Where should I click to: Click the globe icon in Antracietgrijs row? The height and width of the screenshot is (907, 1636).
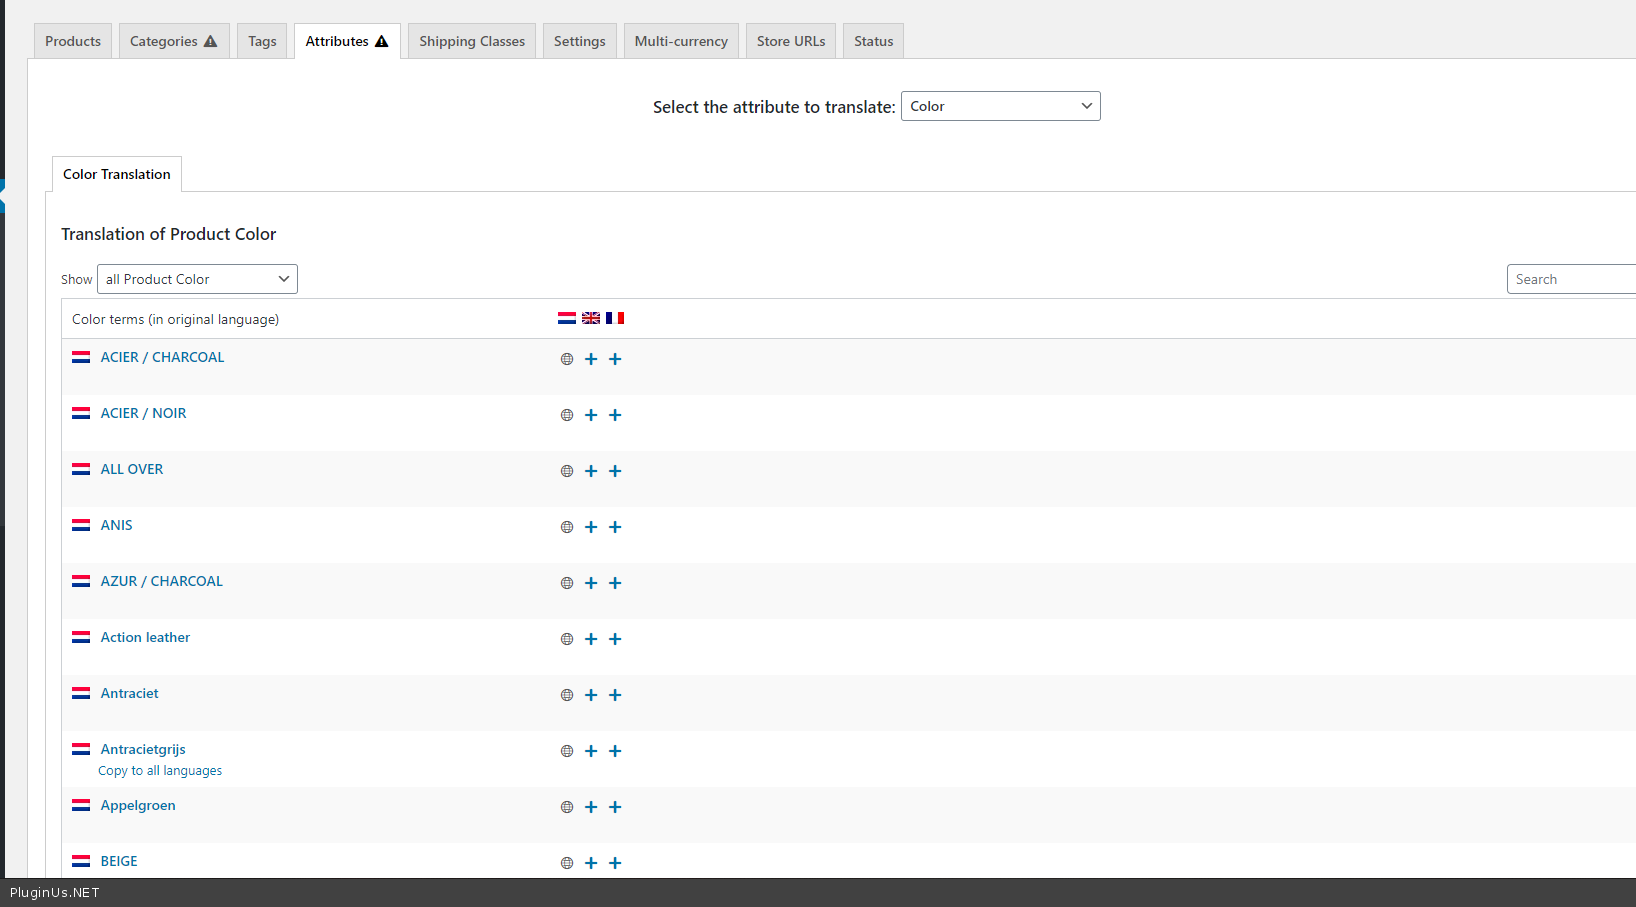[x=567, y=751]
